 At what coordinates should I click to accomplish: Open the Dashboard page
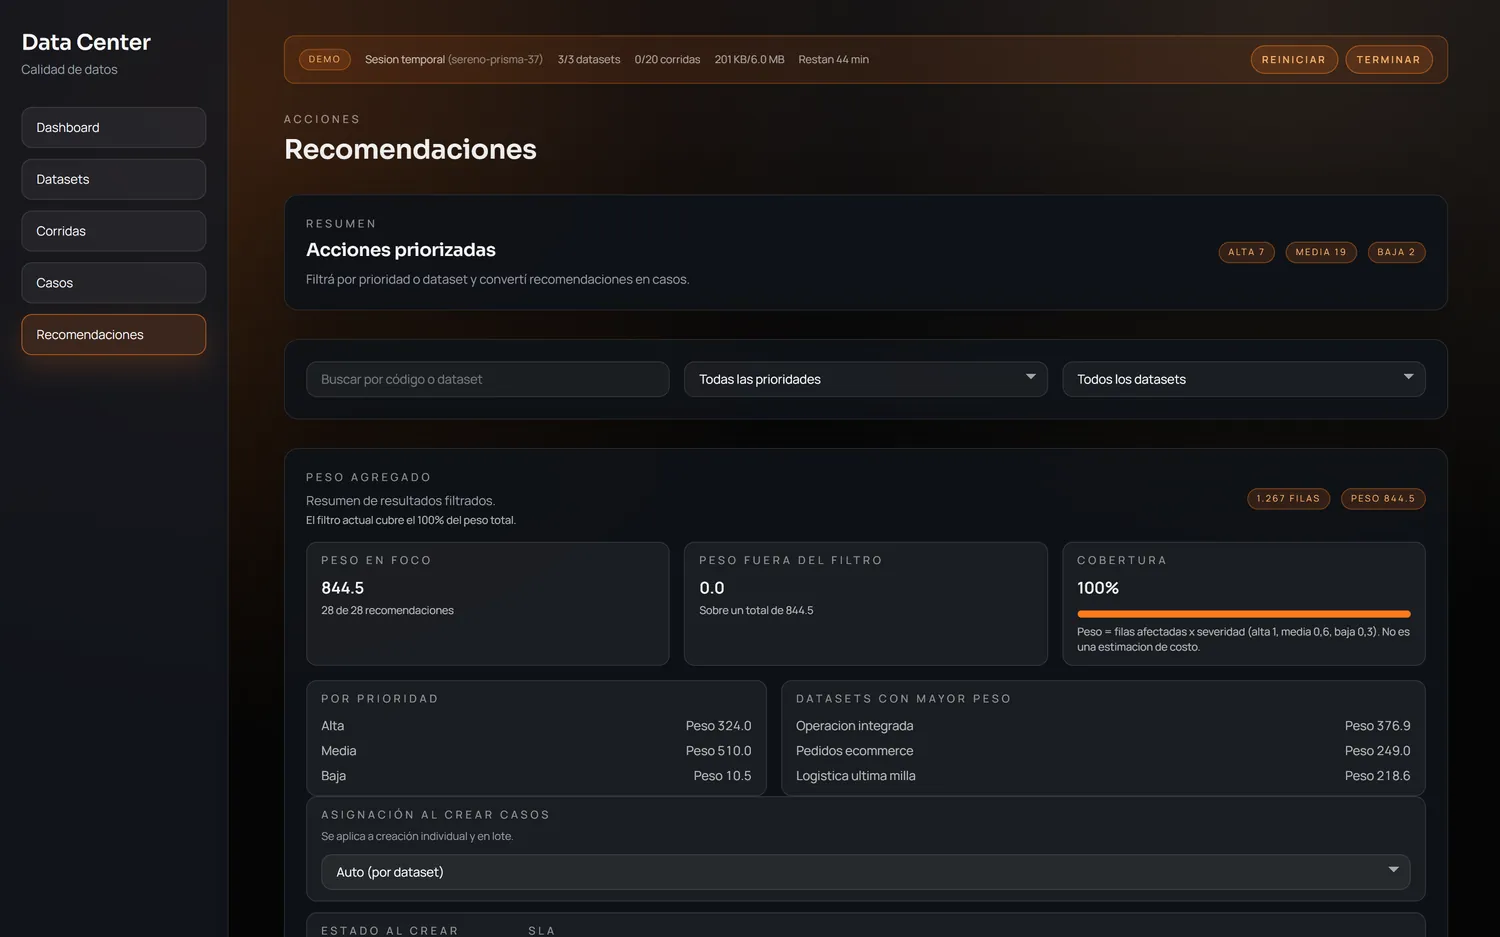[113, 128]
